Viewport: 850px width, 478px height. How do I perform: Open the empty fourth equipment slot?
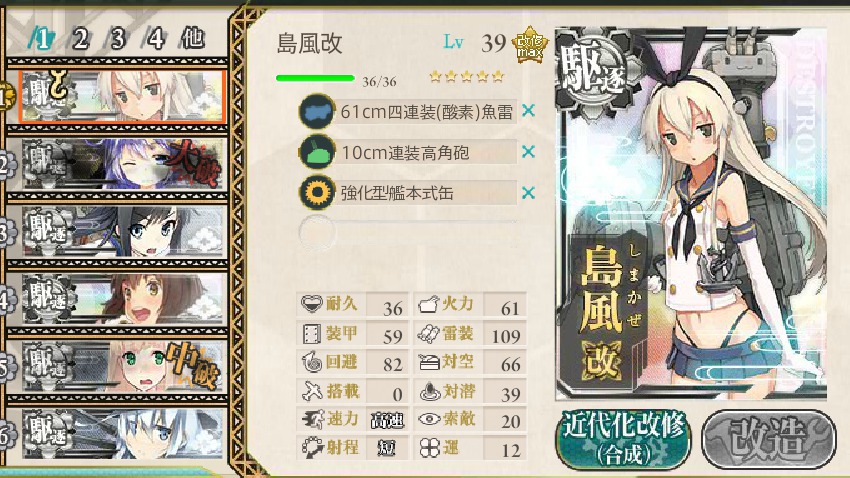pyautogui.click(x=408, y=232)
